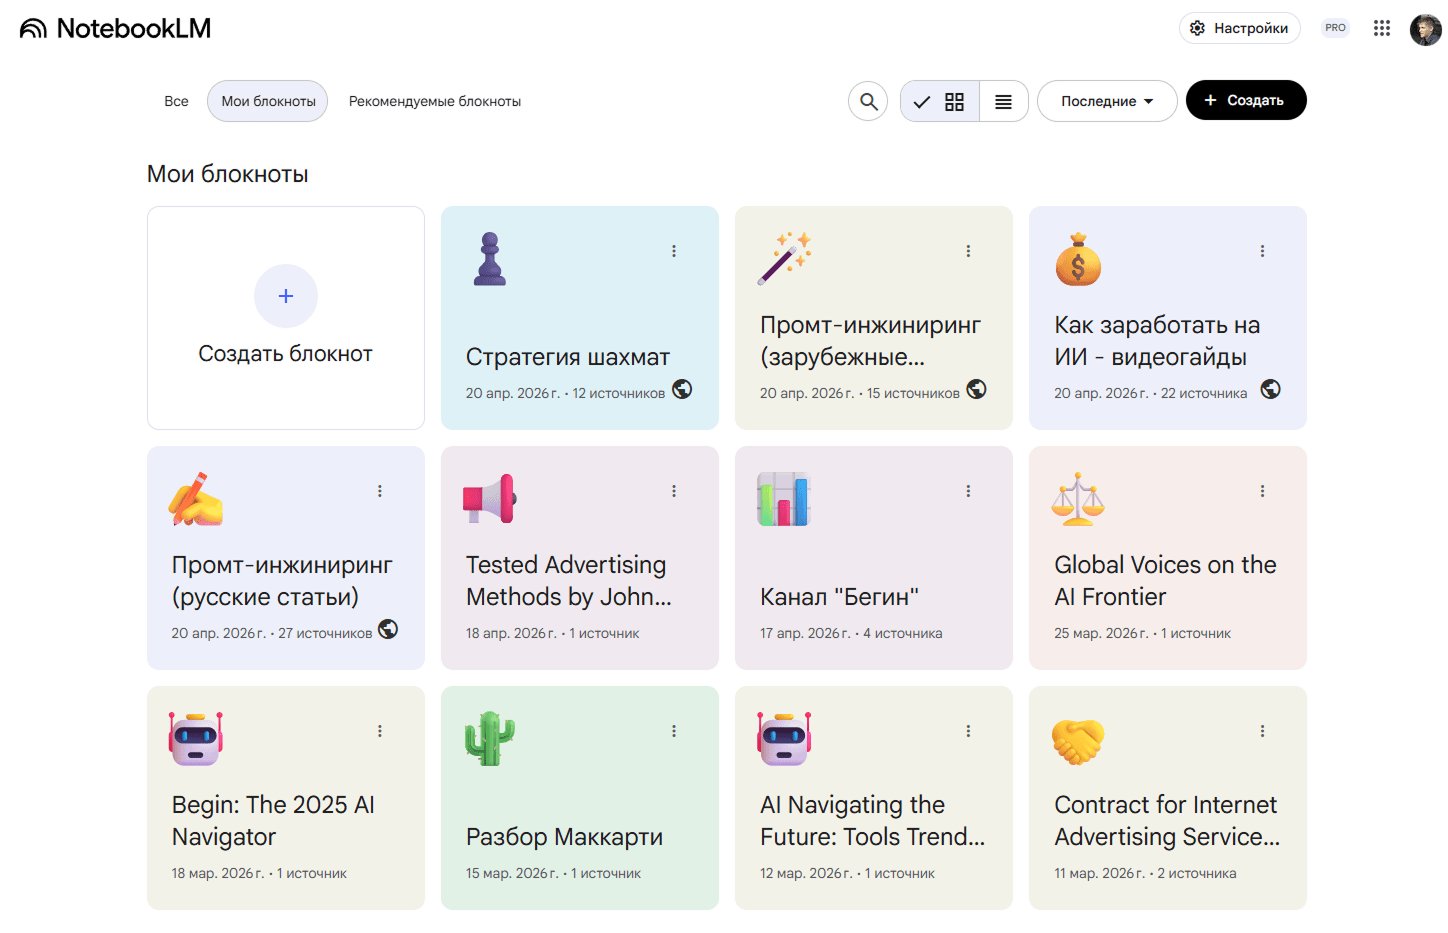Click the globe icon on Стратегия шахмат
The image size is (1448, 933).
(x=682, y=389)
